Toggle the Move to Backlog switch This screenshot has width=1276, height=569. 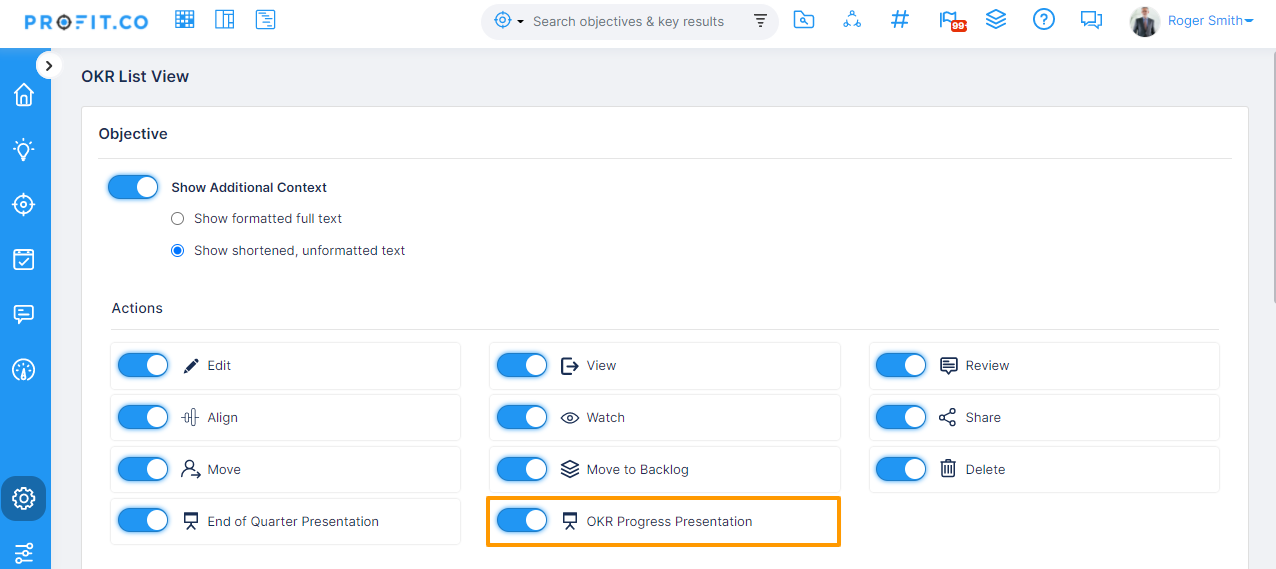click(x=522, y=469)
